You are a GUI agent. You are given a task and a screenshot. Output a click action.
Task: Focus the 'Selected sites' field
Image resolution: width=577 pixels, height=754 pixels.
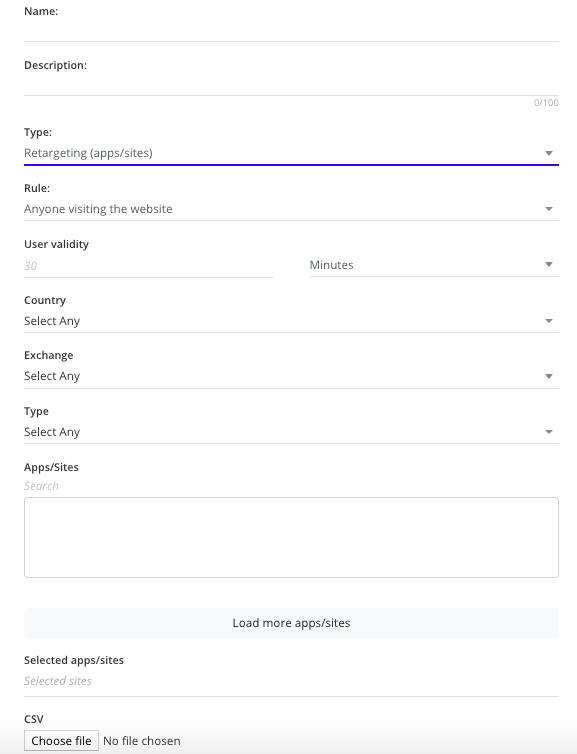(291, 681)
